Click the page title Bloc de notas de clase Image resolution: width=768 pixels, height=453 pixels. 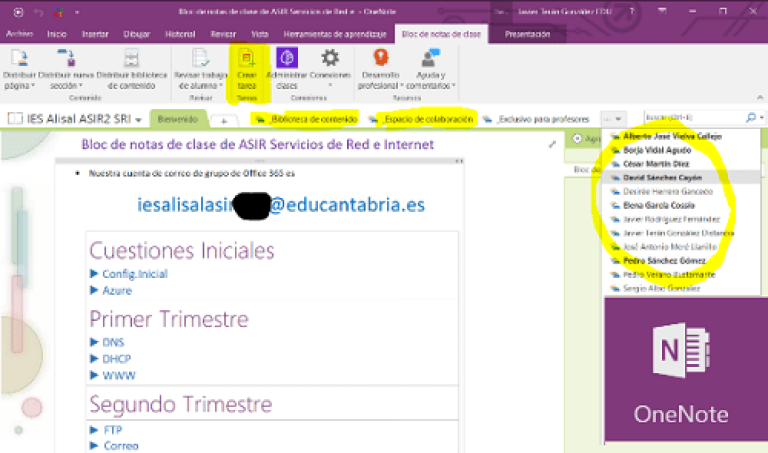coord(258,144)
